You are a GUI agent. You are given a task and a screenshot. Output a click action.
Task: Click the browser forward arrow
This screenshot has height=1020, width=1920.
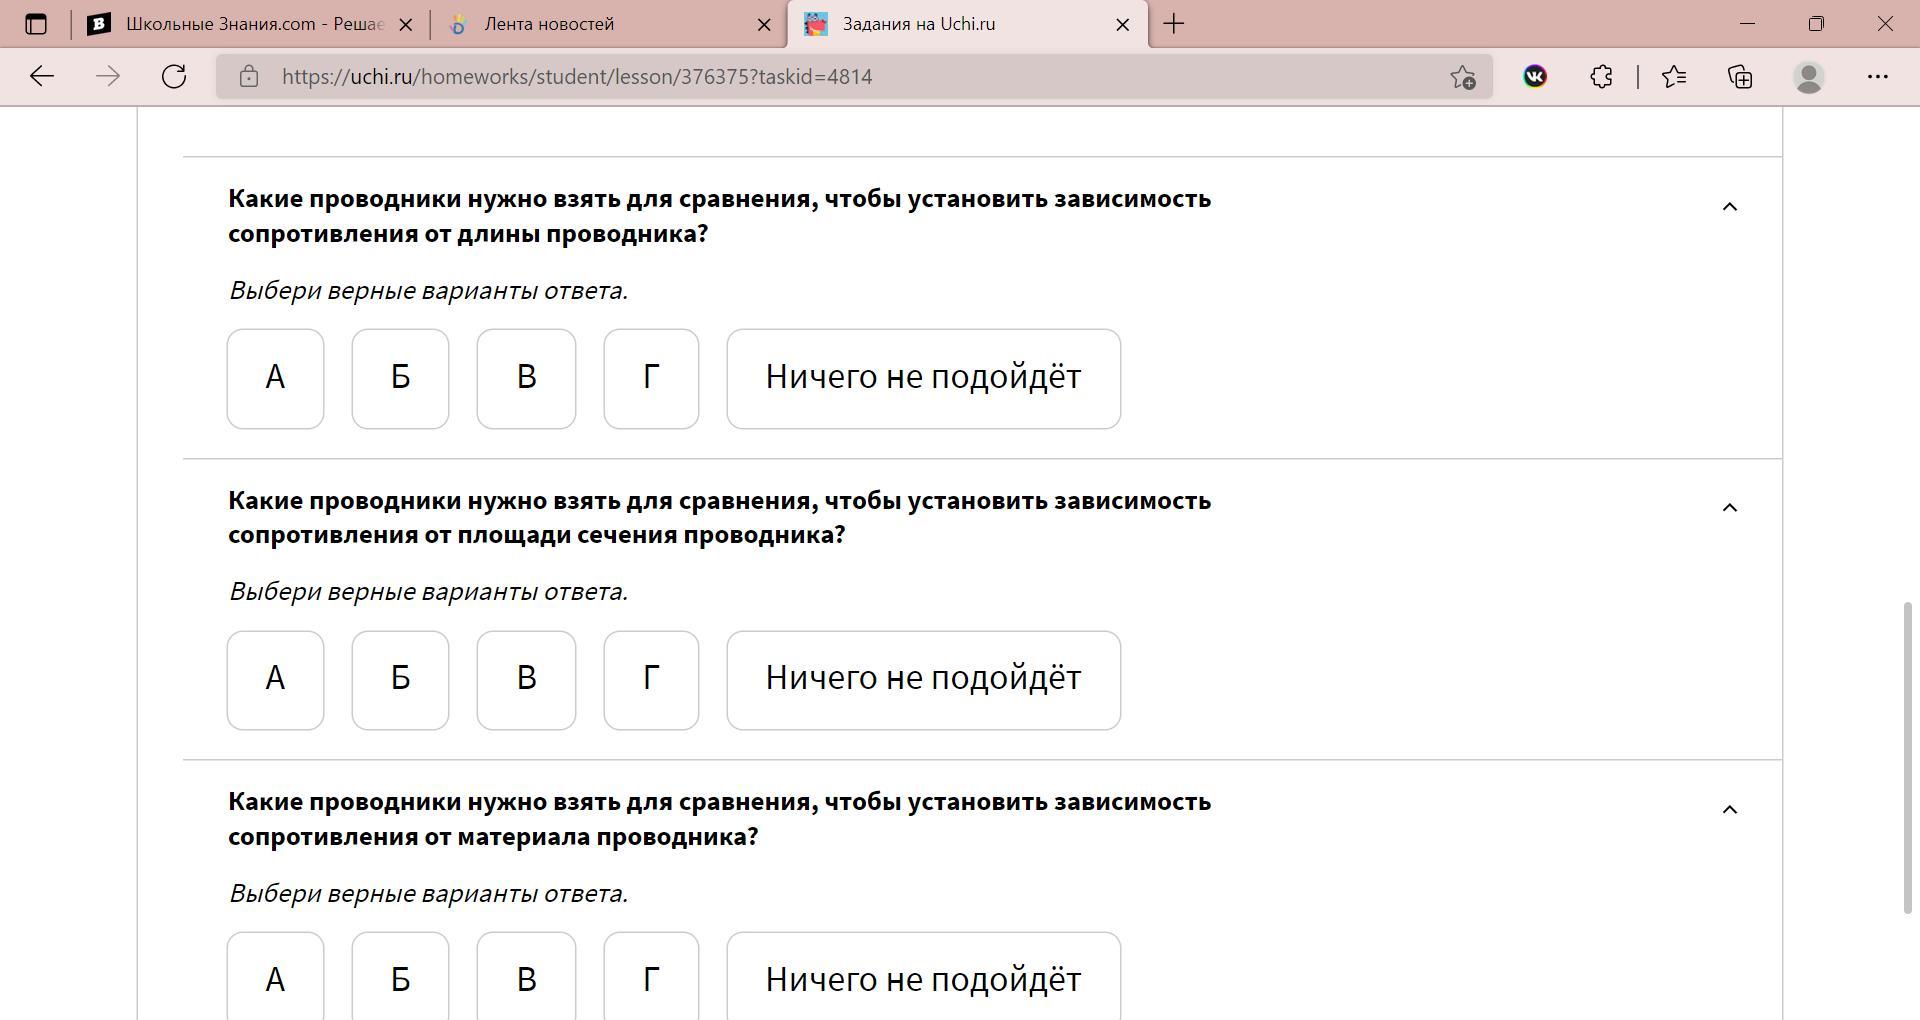108,77
